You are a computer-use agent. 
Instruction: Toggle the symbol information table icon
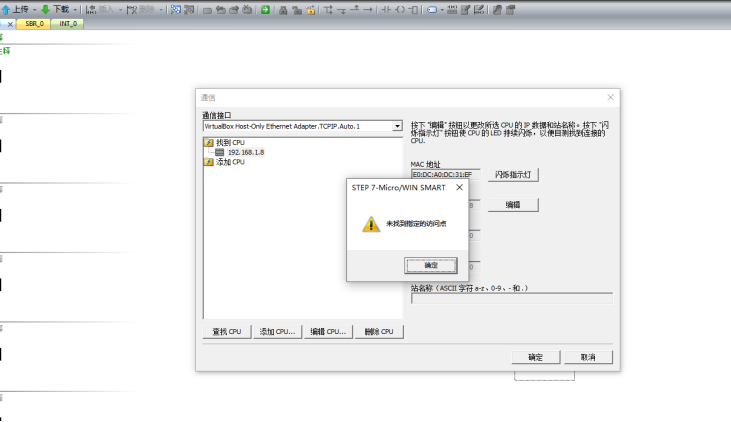(x=452, y=9)
